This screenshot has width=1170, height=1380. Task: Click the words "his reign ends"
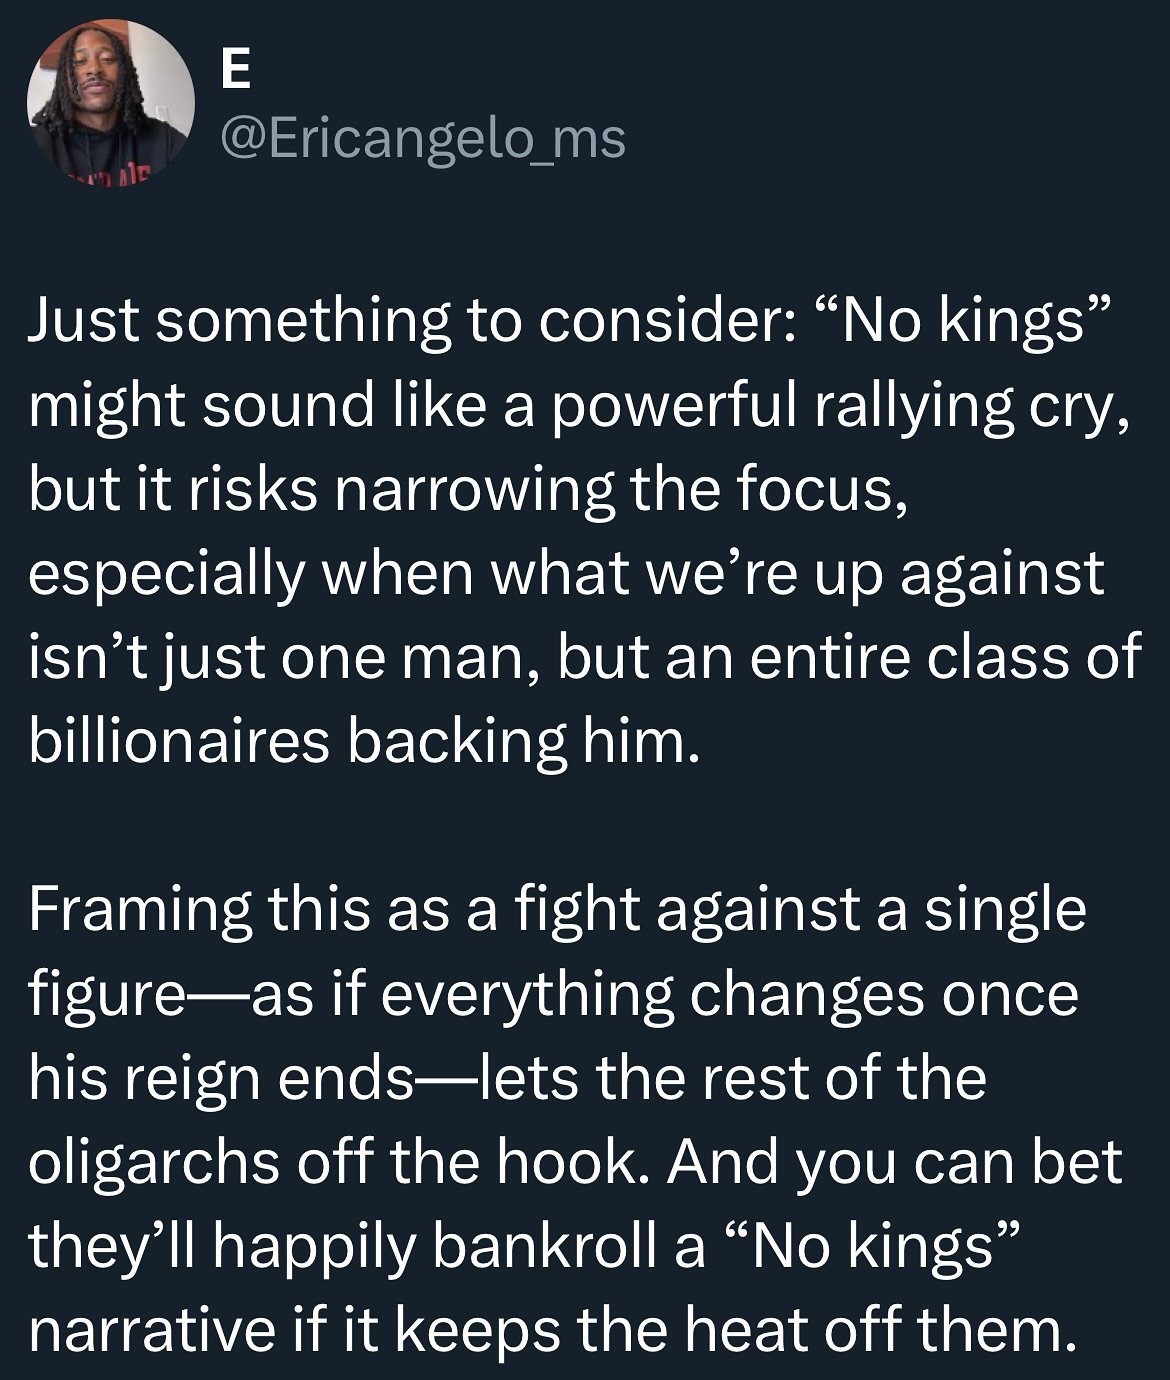click(220, 1078)
